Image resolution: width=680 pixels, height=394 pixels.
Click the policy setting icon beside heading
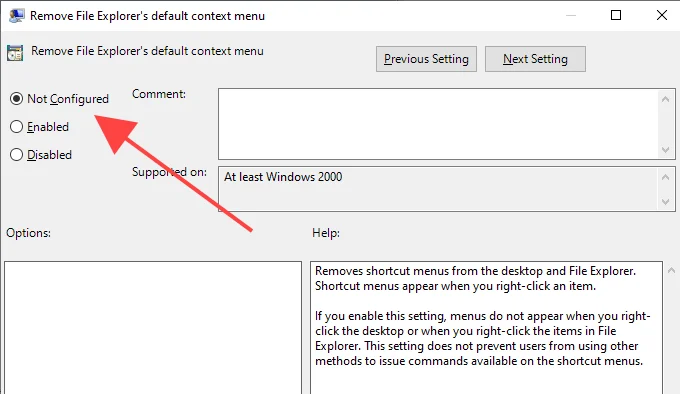(15, 53)
